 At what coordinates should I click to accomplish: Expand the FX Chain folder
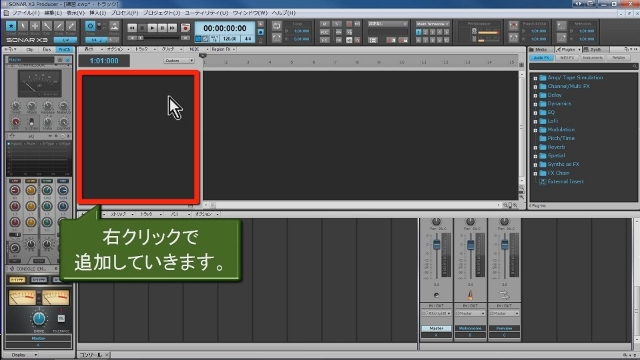click(x=535, y=173)
